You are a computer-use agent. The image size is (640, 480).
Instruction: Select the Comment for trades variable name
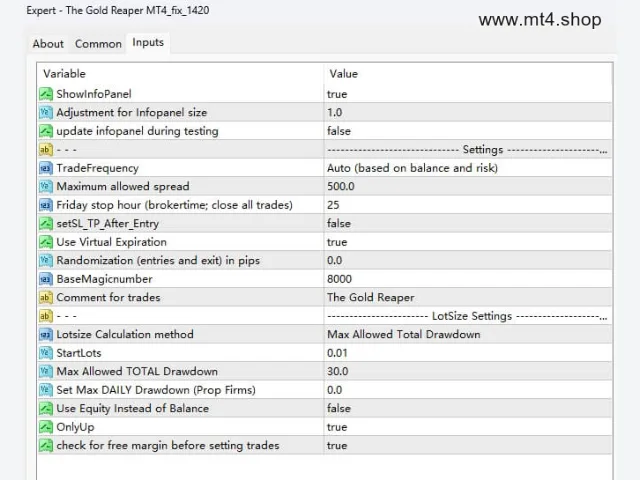108,298
